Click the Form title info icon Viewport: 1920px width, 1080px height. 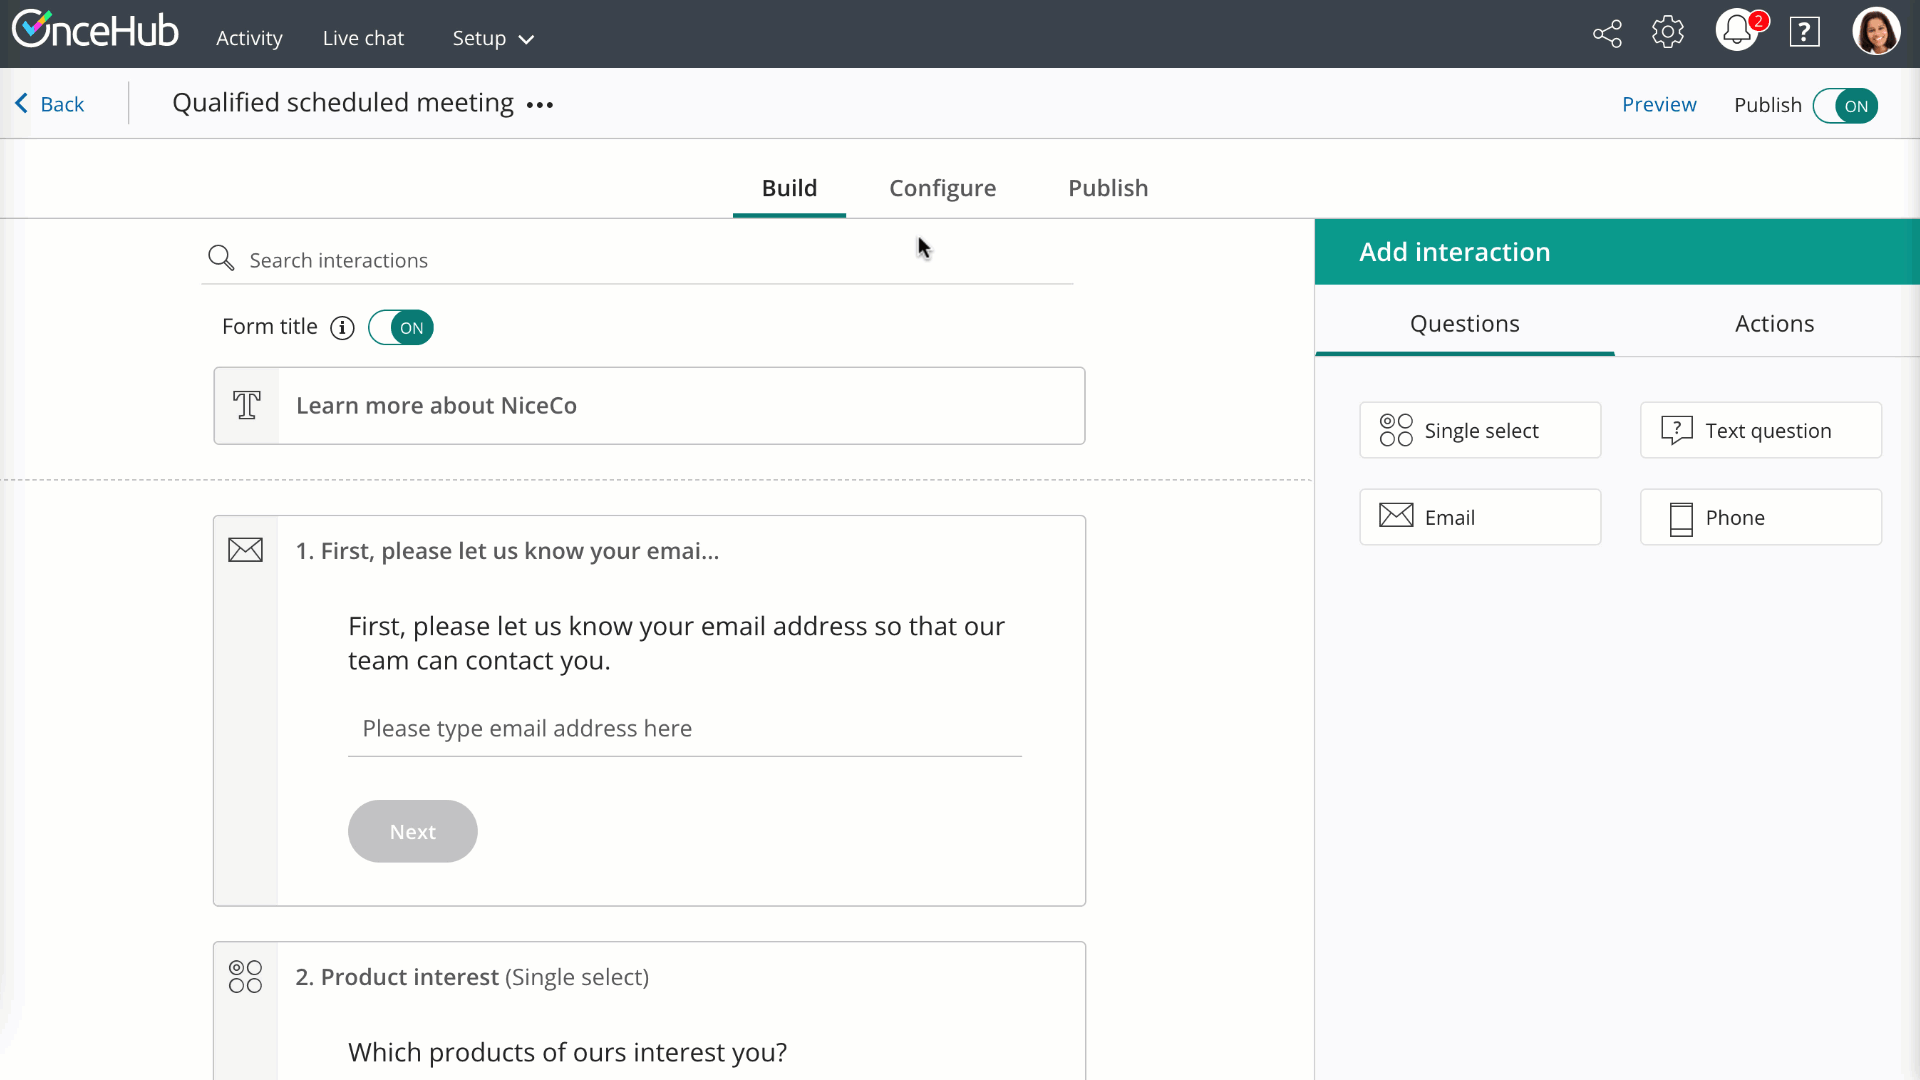(x=342, y=328)
